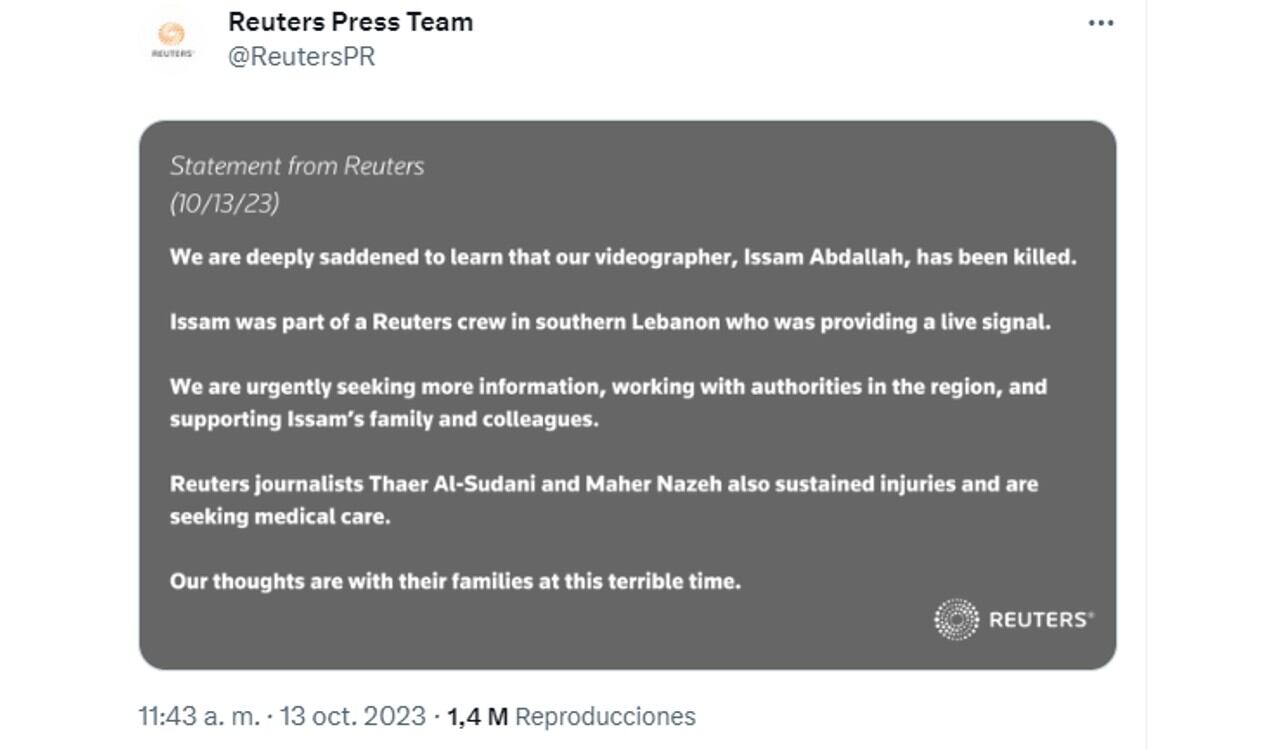This screenshot has height=750, width=1280.
Task: Click the 'Statement from Reuters' heading
Action: (x=297, y=166)
